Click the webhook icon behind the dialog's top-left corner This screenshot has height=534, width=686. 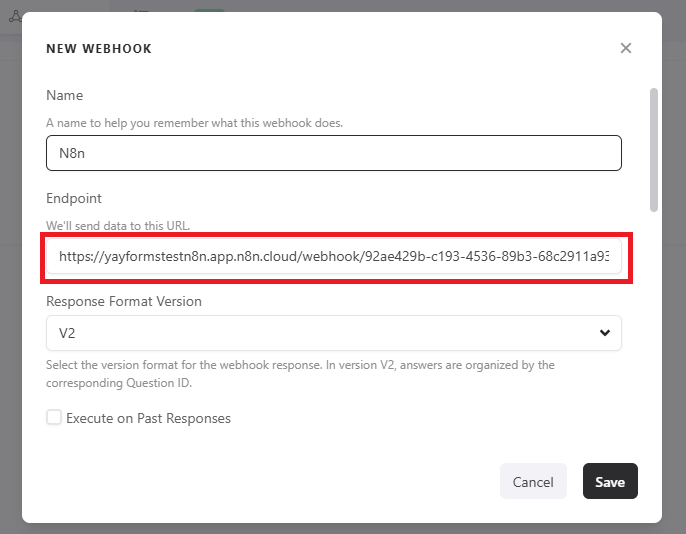point(14,16)
